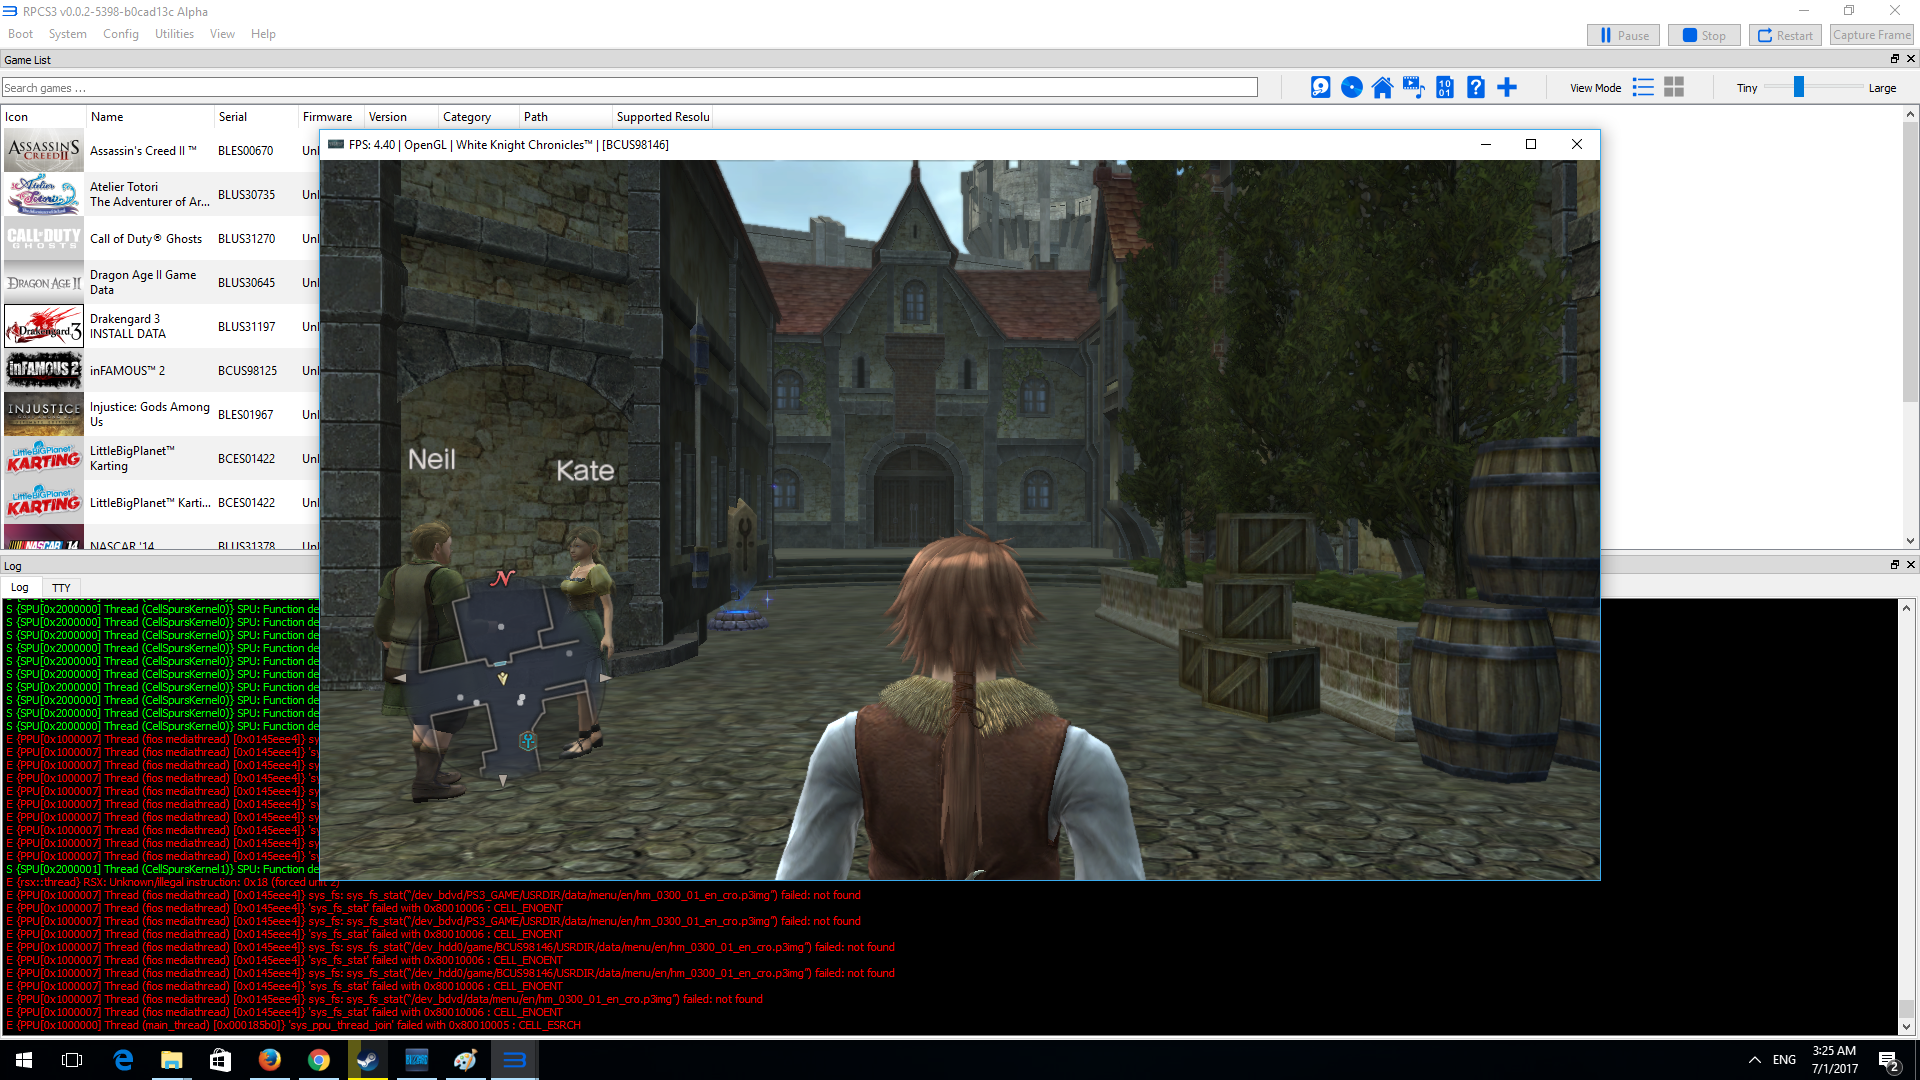The width and height of the screenshot is (1920, 1080).
Task: Open Steam from the taskbar
Action: pyautogui.click(x=367, y=1060)
